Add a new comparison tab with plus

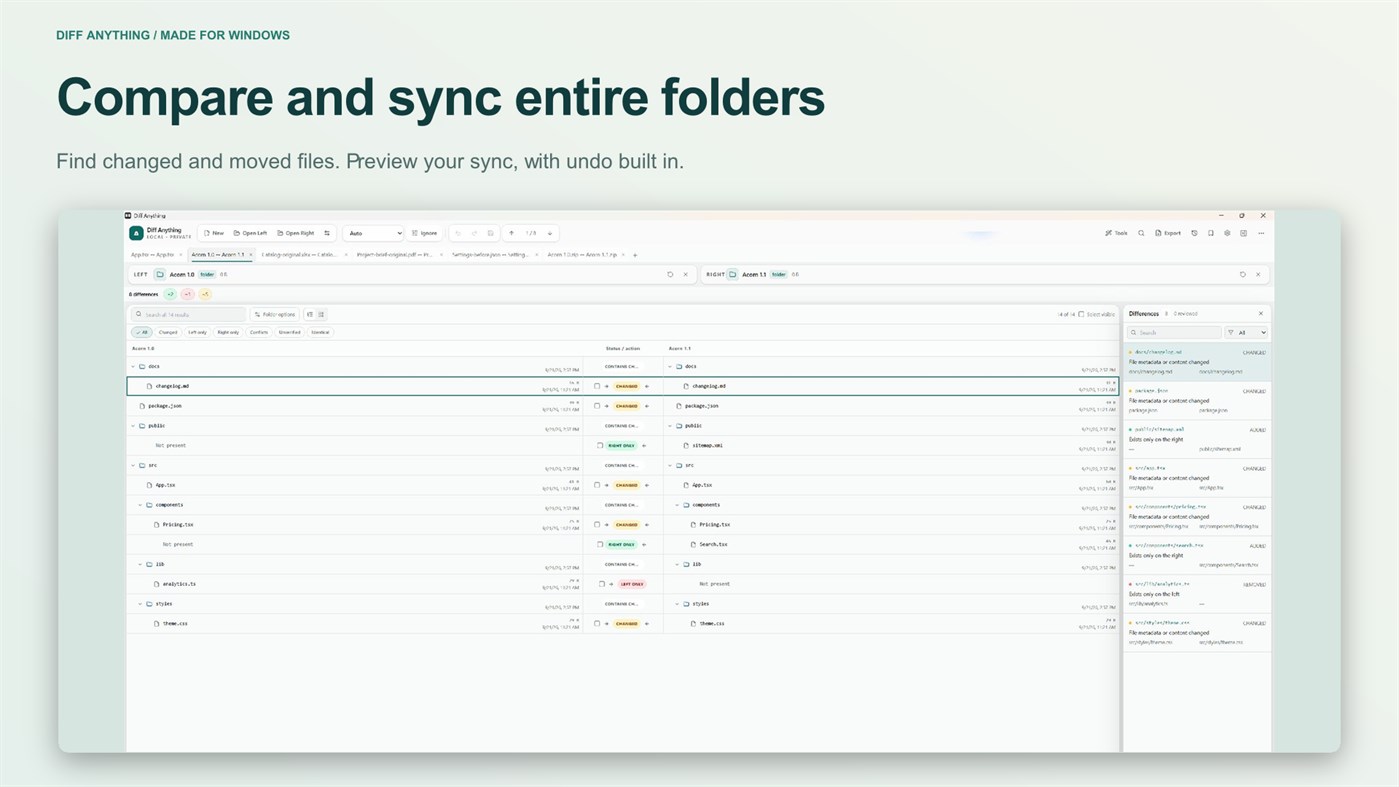[635, 255]
